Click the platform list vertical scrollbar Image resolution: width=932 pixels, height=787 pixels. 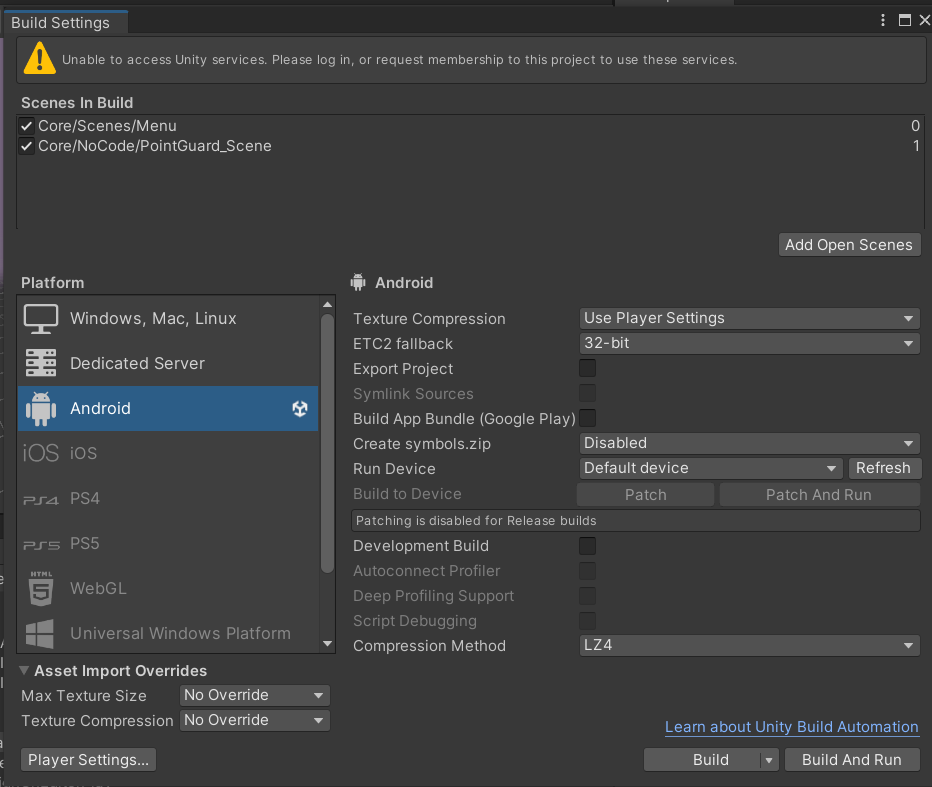[x=327, y=443]
